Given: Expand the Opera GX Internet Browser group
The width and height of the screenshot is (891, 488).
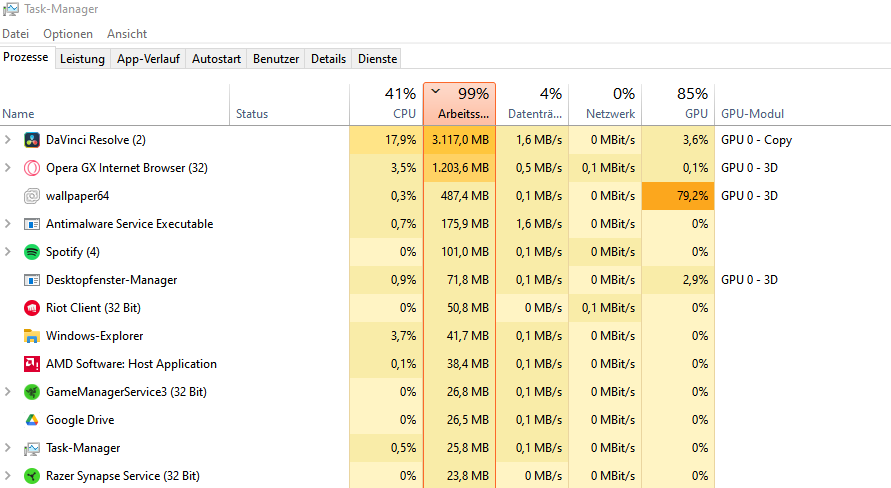Looking at the screenshot, I should (x=7, y=168).
